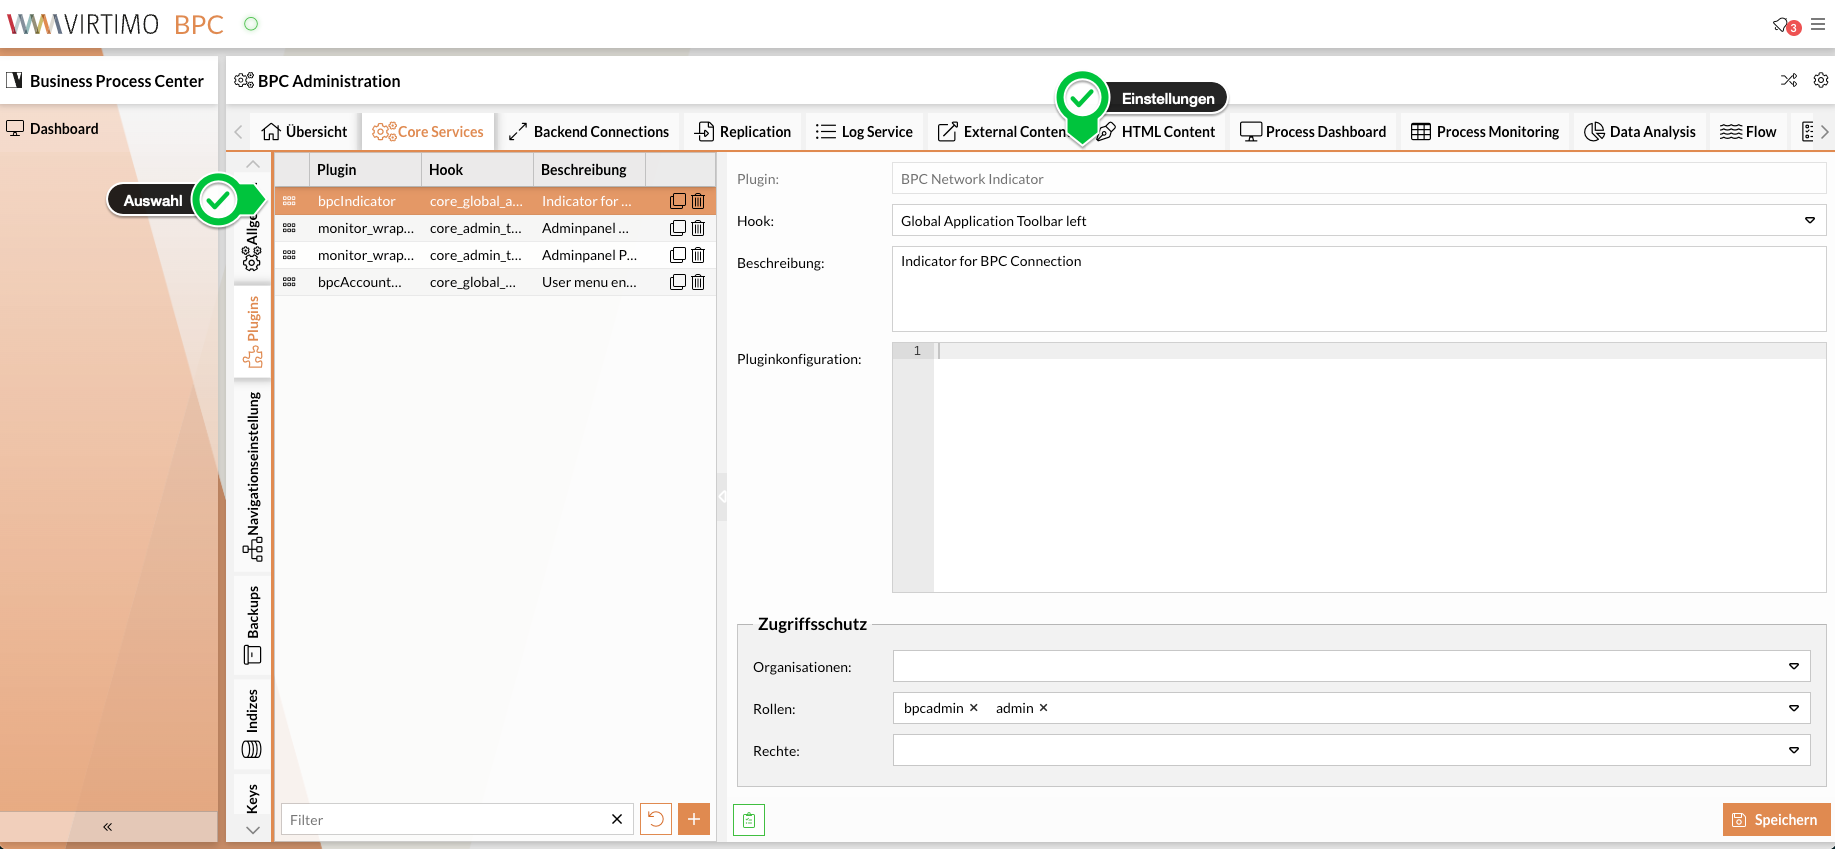Click the 'User menu en...' description cell
Screen dimensions: 1835x849
pyautogui.click(x=589, y=282)
